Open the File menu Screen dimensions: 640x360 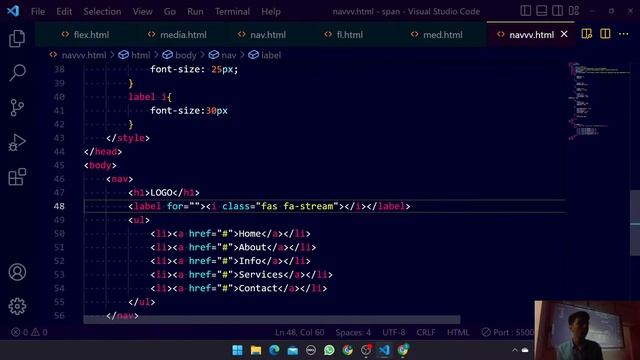(x=38, y=11)
